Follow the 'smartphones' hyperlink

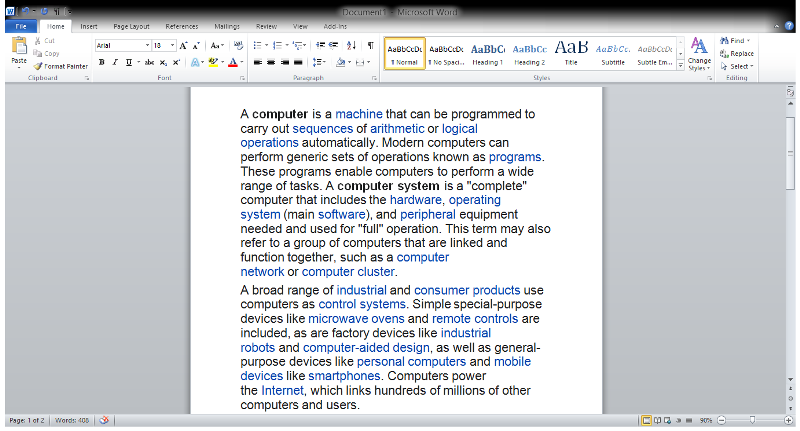(x=344, y=376)
